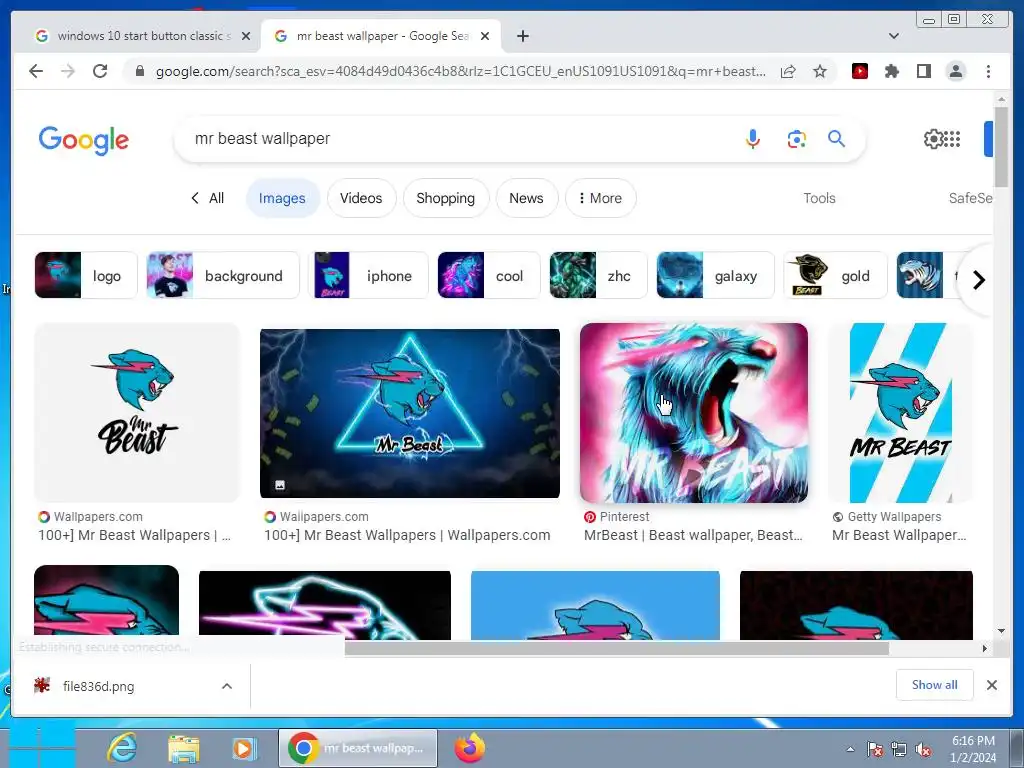Submit search using the magnifier icon

click(x=837, y=138)
